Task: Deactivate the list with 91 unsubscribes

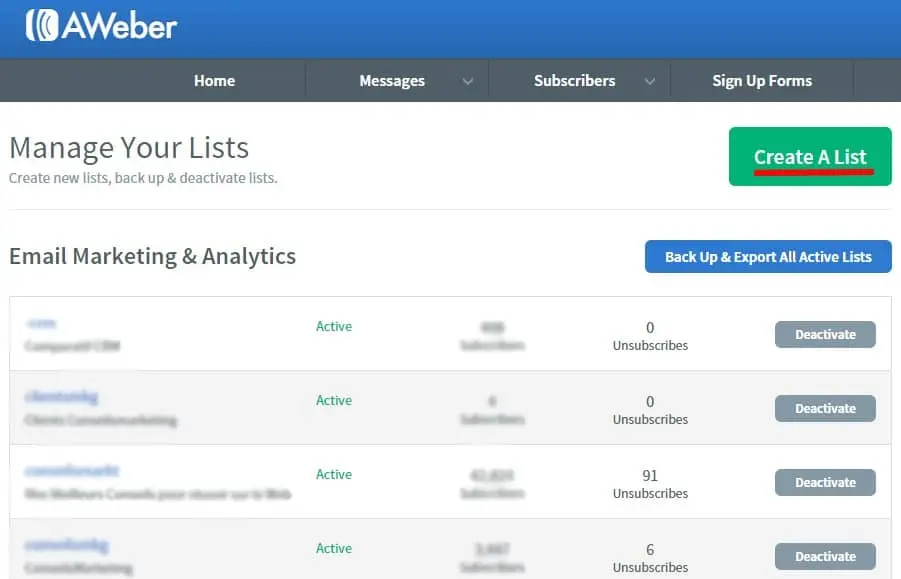Action: [x=825, y=482]
